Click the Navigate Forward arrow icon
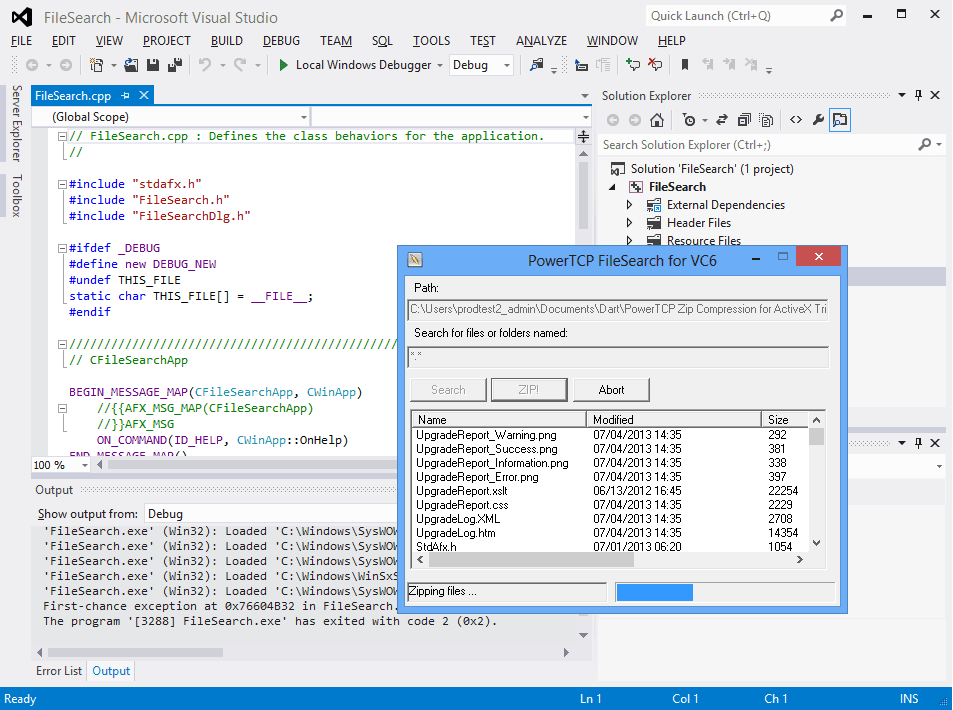 66,65
